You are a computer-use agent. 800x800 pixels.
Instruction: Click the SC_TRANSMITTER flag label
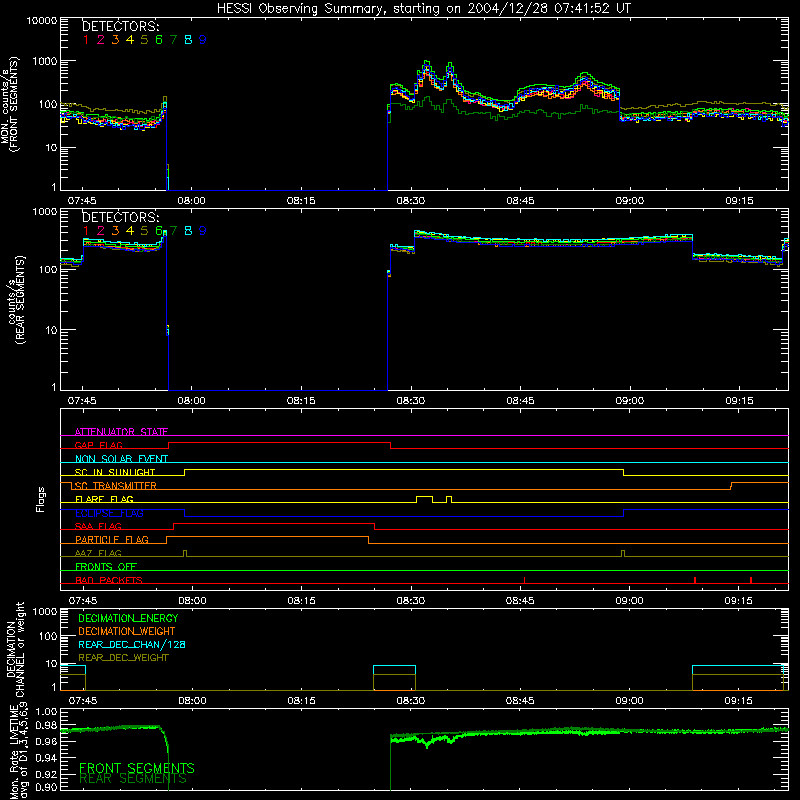point(116,486)
